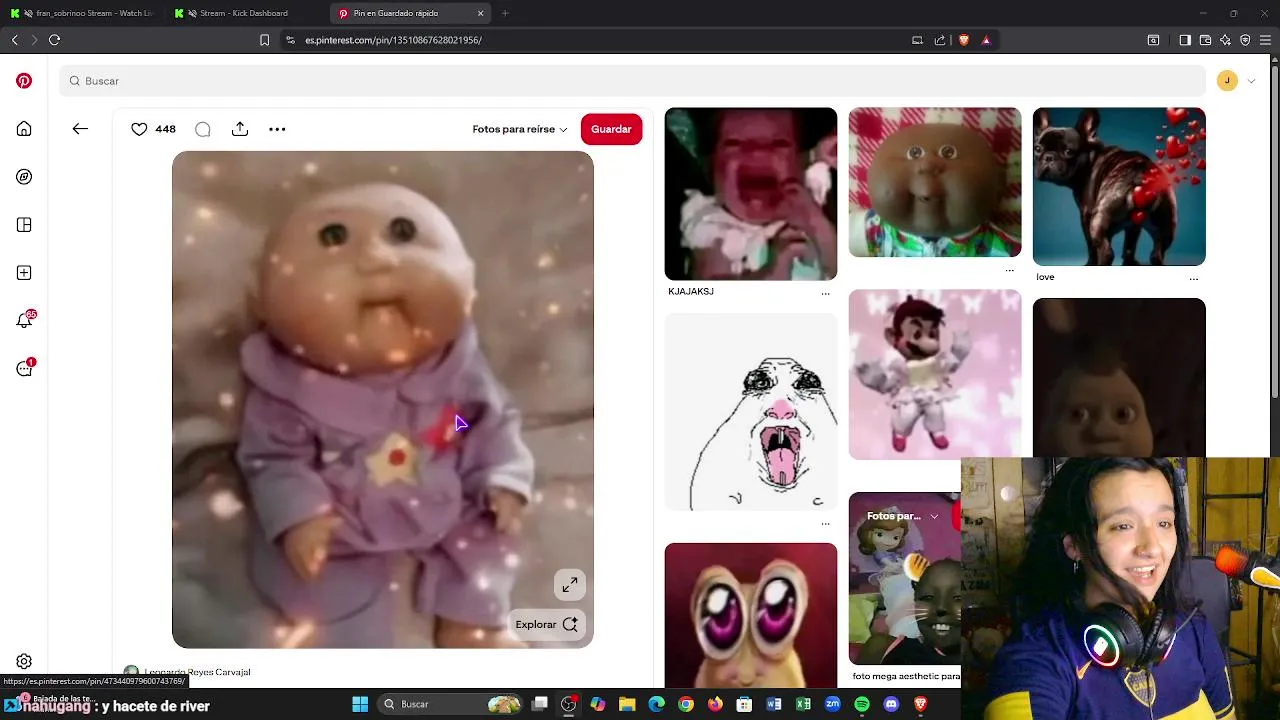Open a new browser tab
Viewport: 1280px width, 720px height.
pos(505,13)
